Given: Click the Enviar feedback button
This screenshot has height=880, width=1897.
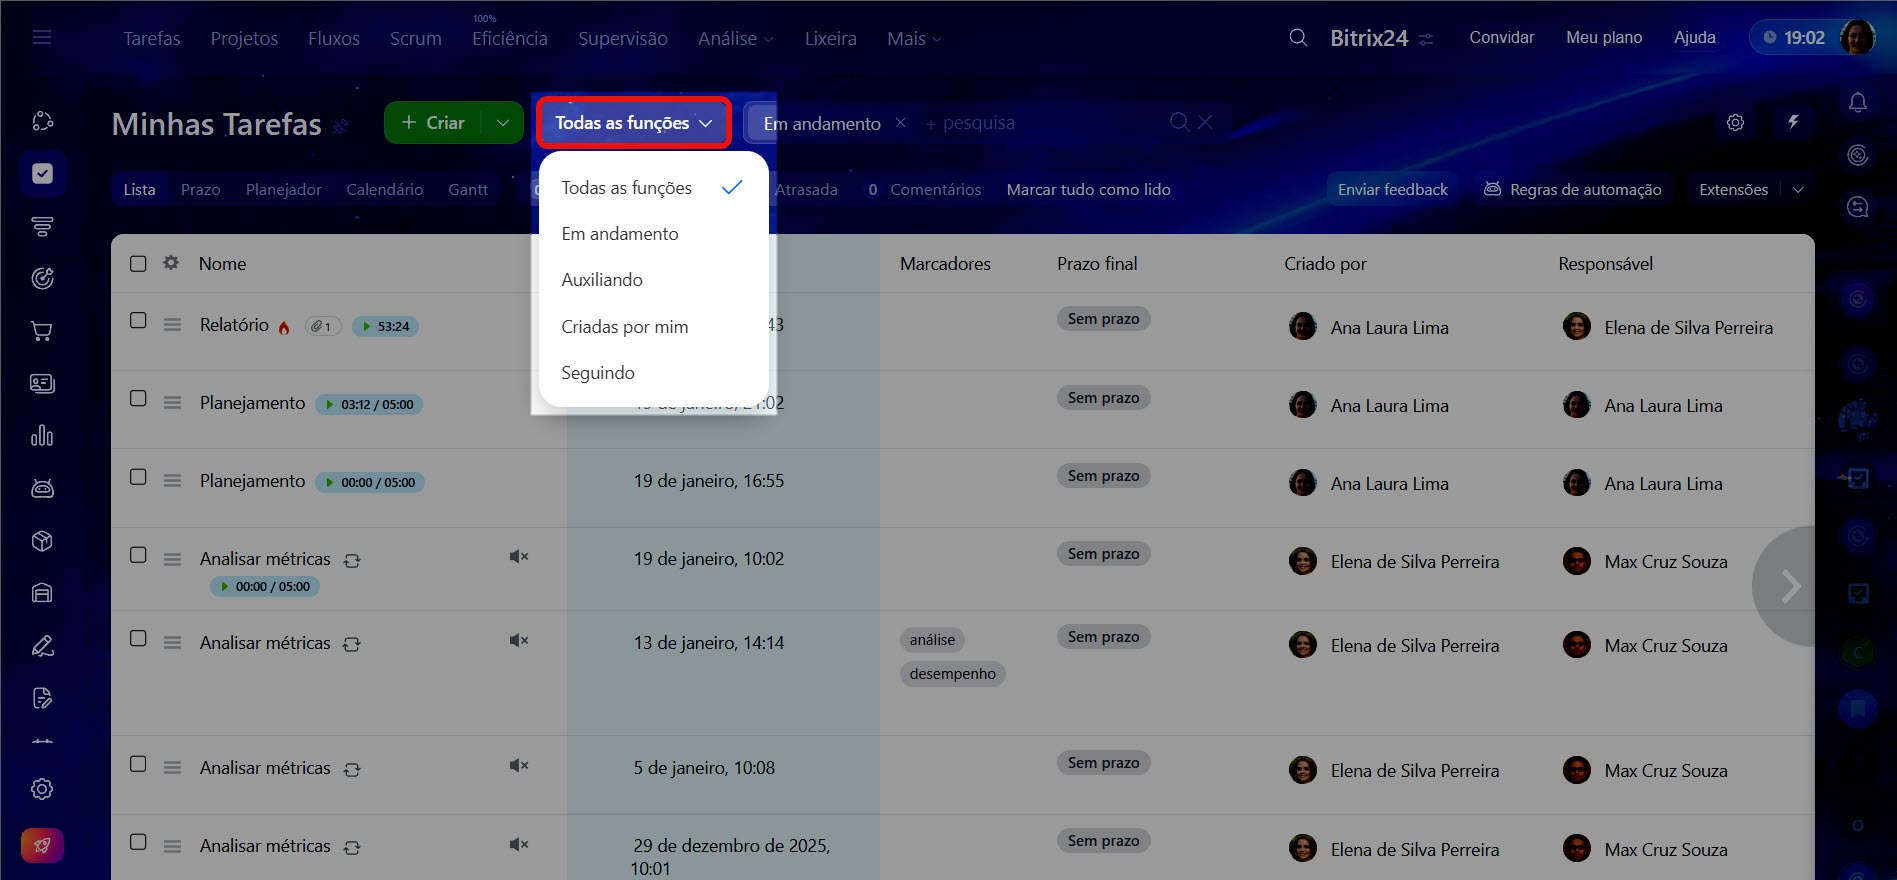Looking at the screenshot, I should click(x=1392, y=190).
